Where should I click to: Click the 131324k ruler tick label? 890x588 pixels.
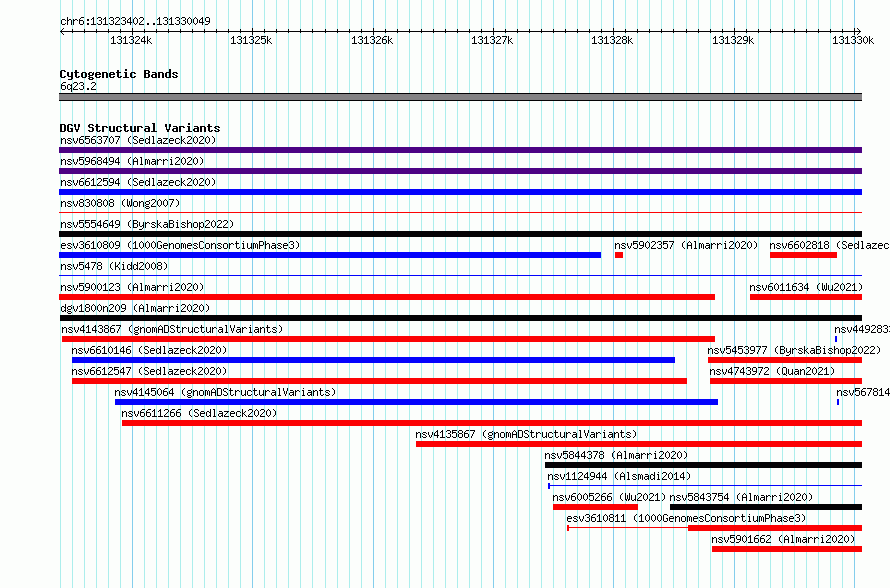point(131,40)
